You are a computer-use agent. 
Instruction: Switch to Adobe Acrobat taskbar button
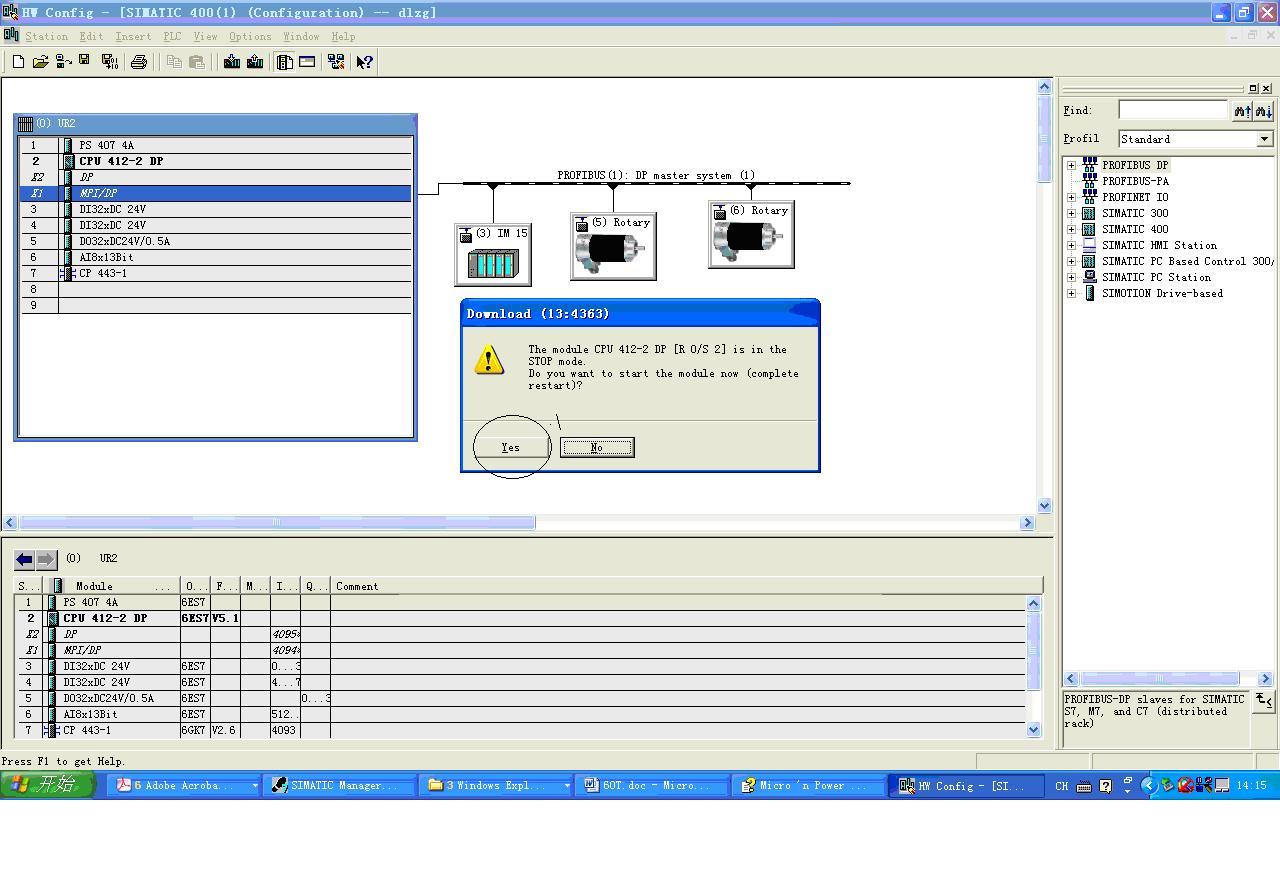[x=186, y=785]
